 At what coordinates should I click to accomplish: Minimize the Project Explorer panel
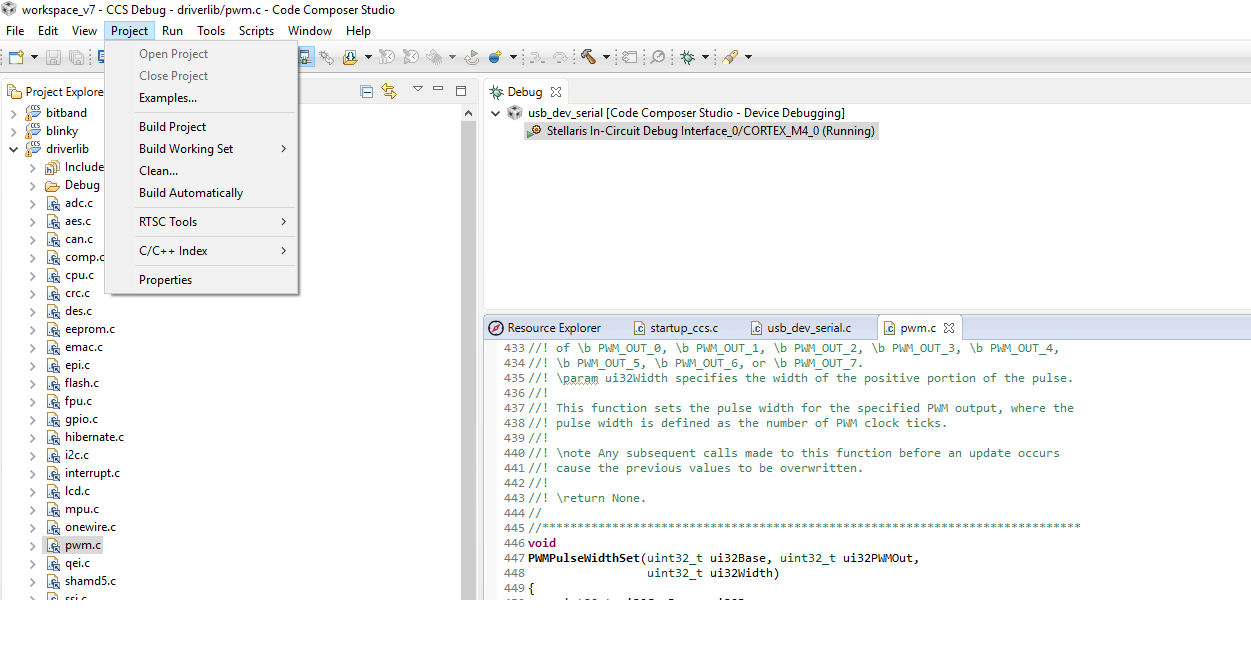click(x=438, y=89)
